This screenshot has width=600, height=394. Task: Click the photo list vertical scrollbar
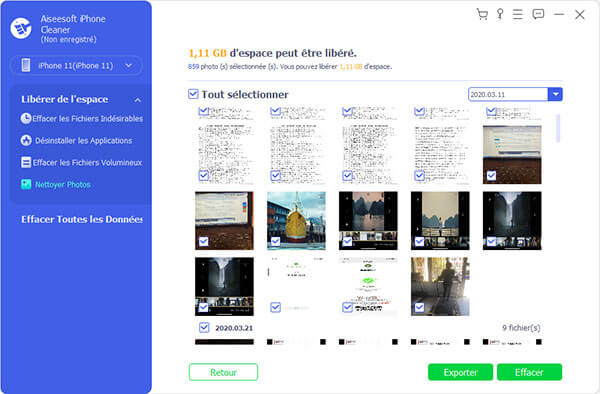pos(558,129)
